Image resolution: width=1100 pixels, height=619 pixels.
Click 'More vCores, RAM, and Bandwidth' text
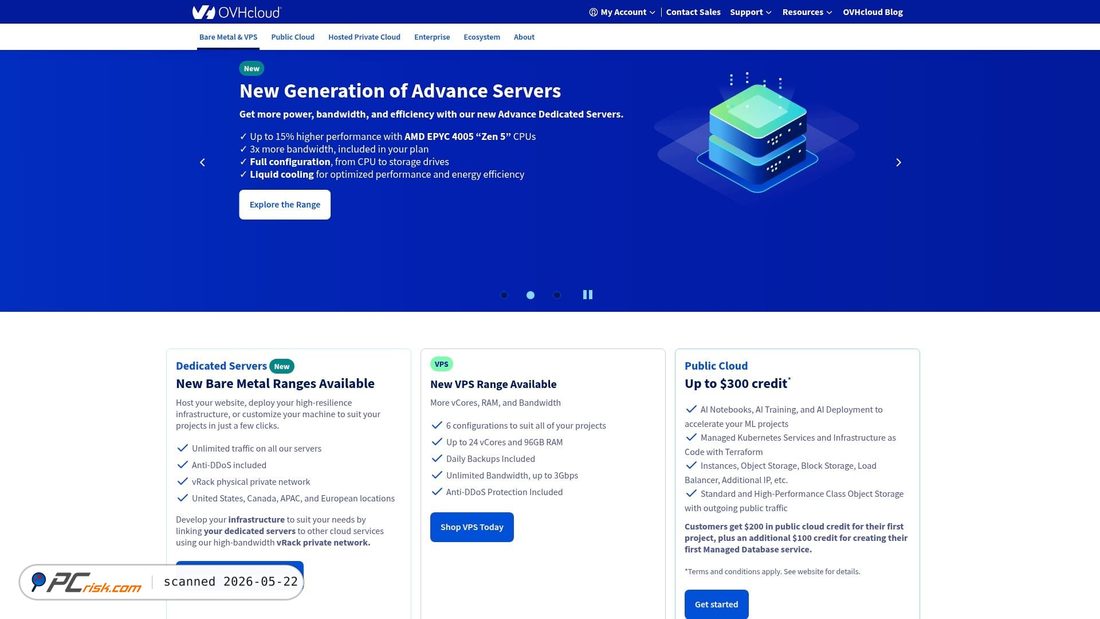[x=495, y=403]
